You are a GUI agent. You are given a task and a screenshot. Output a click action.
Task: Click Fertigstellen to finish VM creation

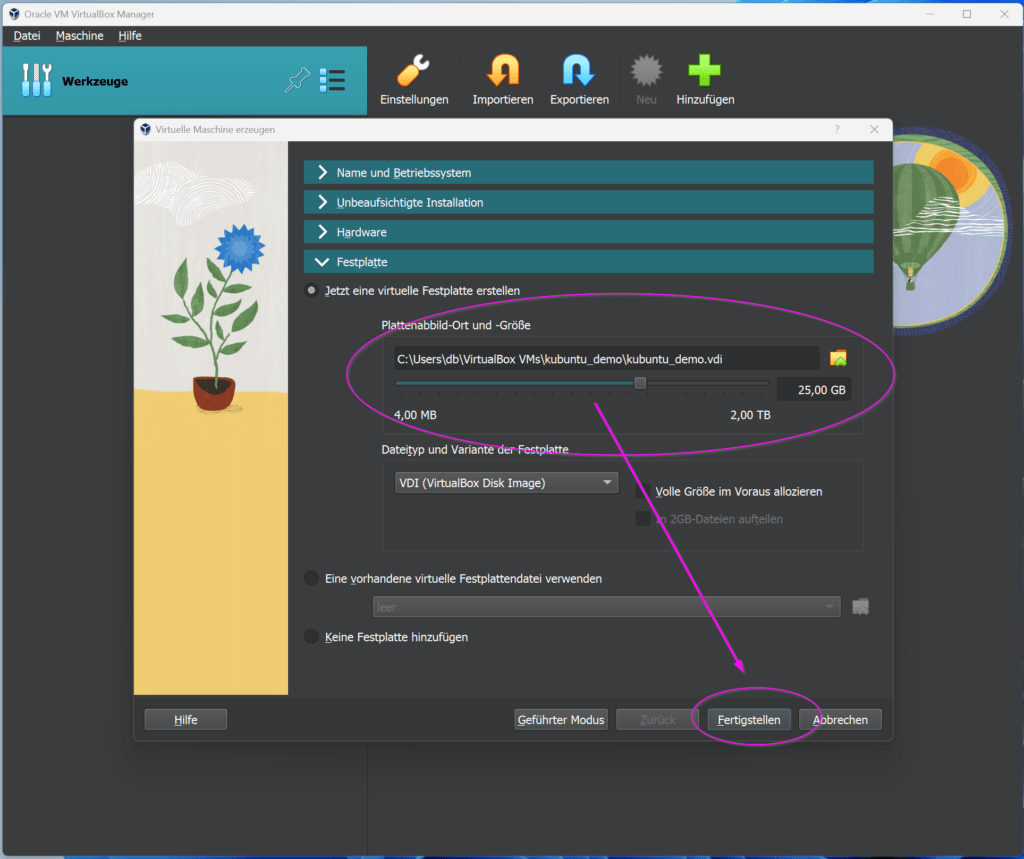749,719
